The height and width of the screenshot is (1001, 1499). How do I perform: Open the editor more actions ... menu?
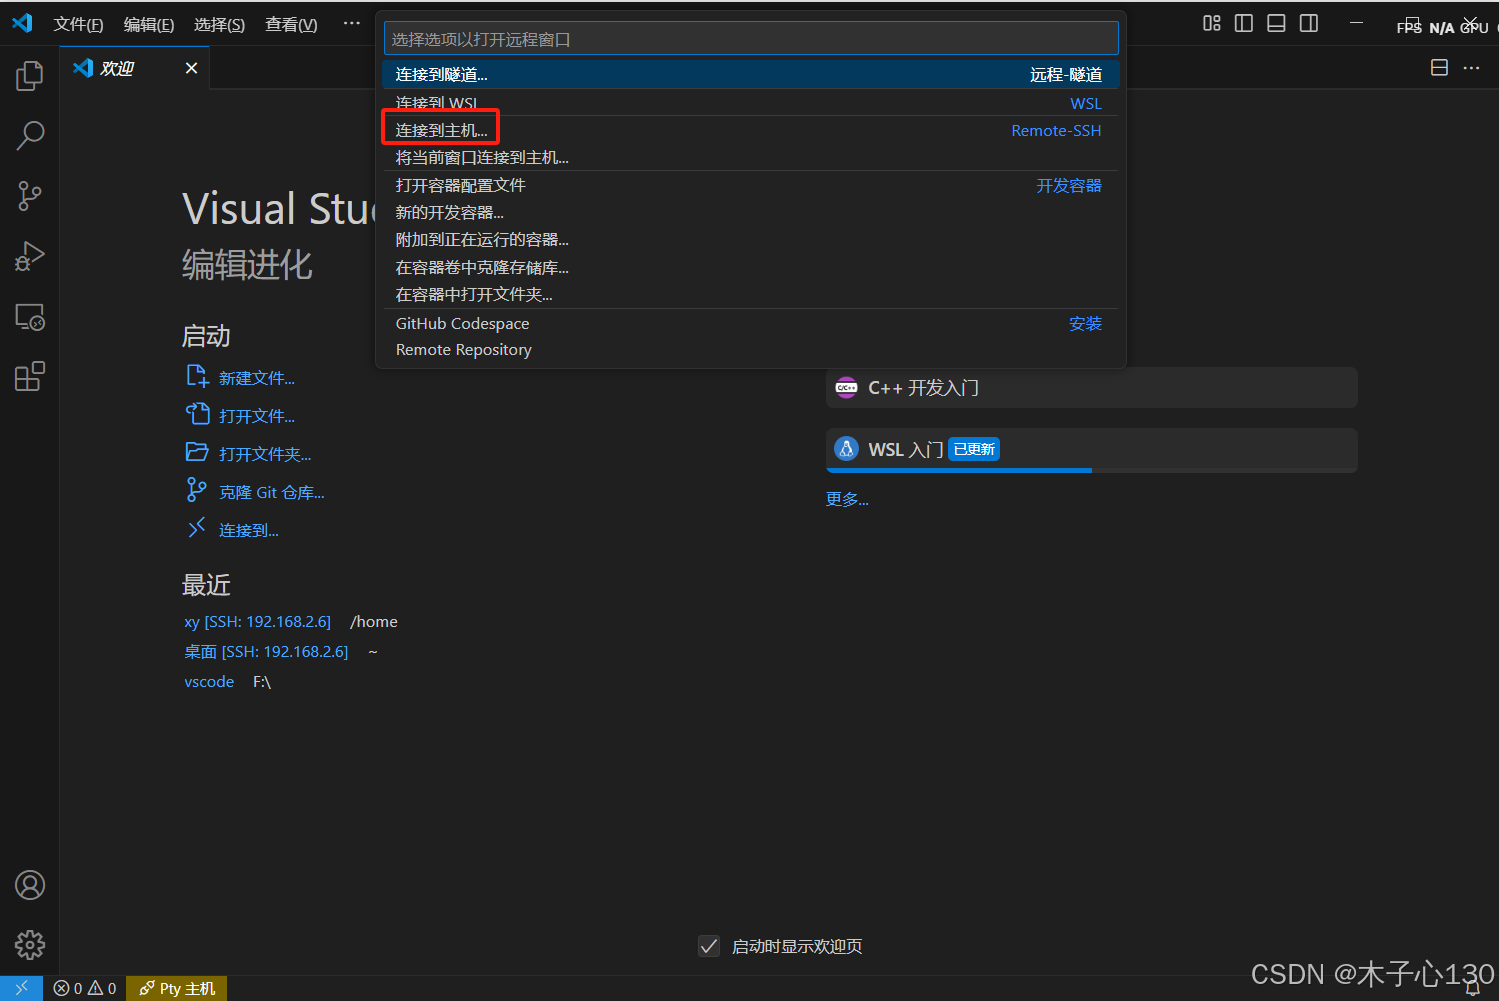(x=1471, y=67)
